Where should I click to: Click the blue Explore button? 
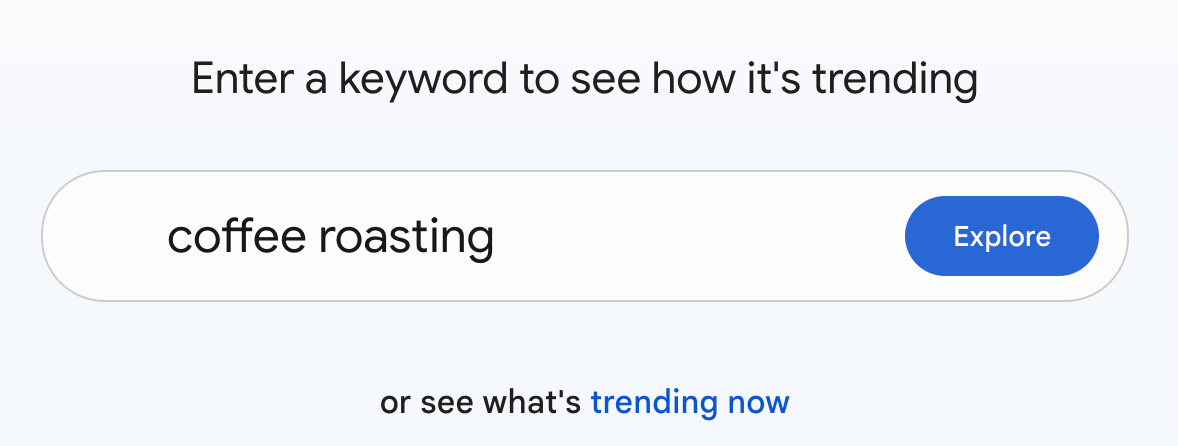[x=1001, y=236]
